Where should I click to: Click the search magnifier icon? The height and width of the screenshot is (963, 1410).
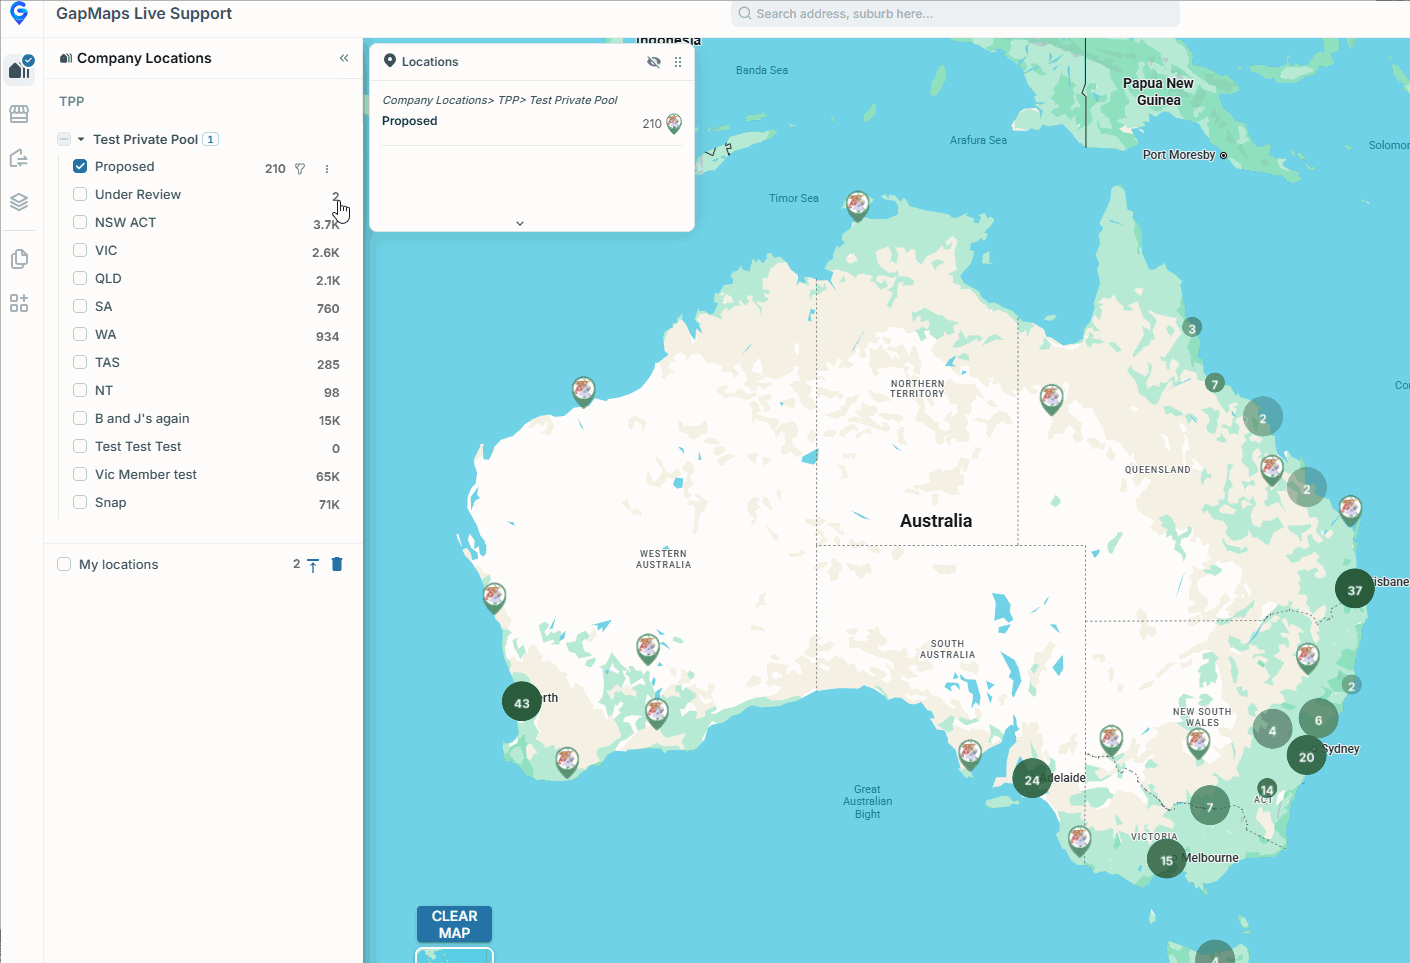click(x=745, y=14)
